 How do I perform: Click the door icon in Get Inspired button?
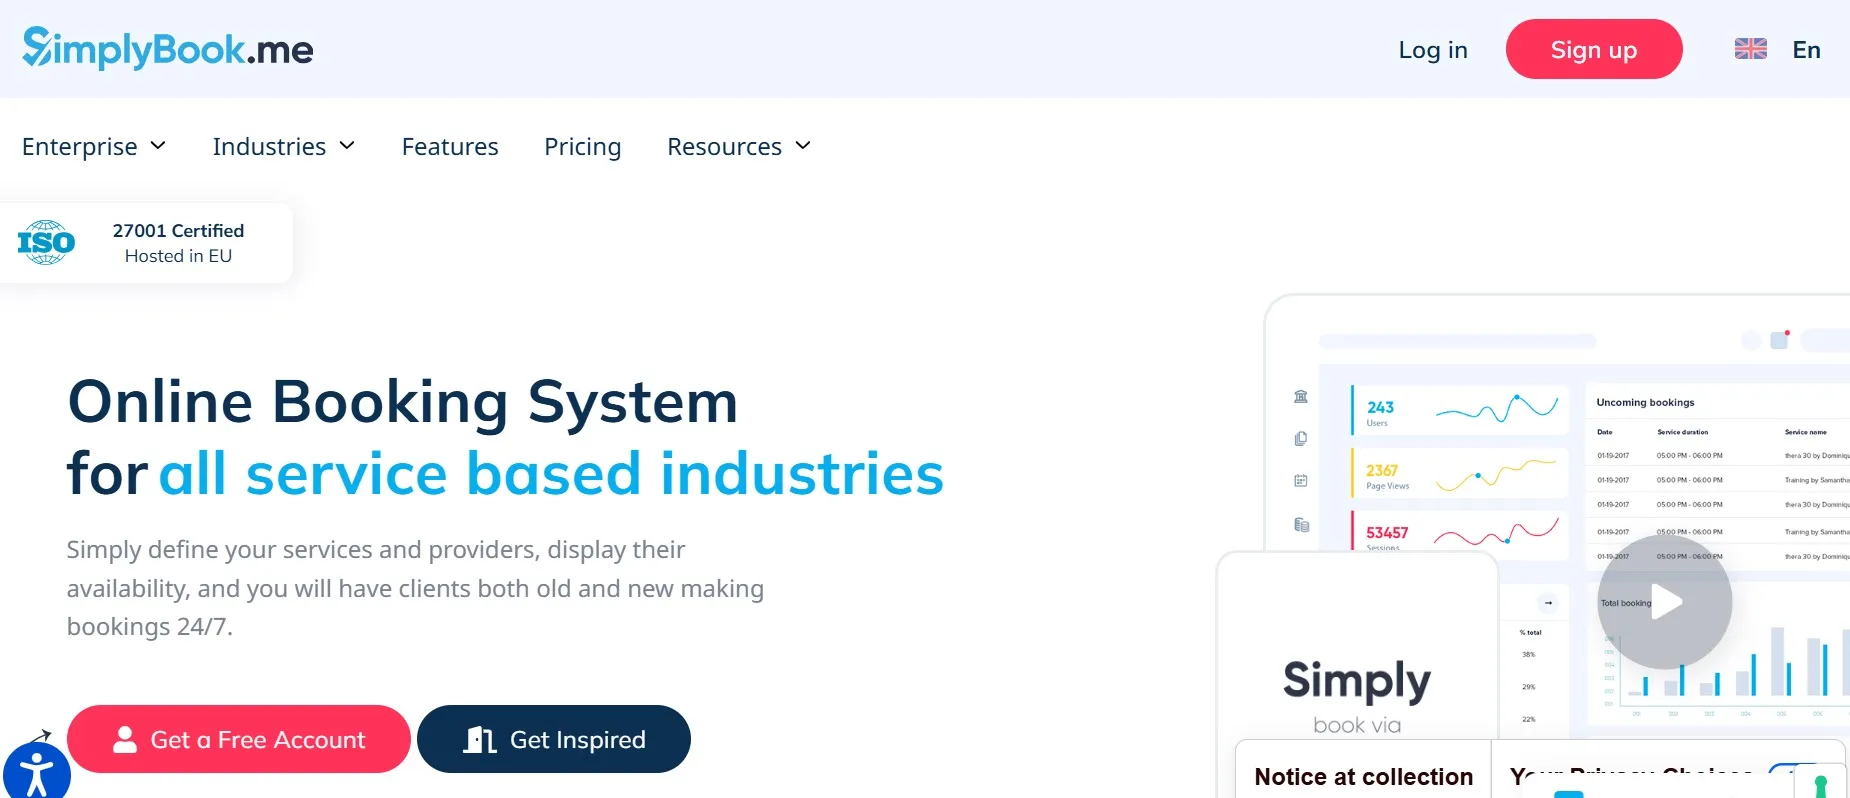click(x=480, y=739)
